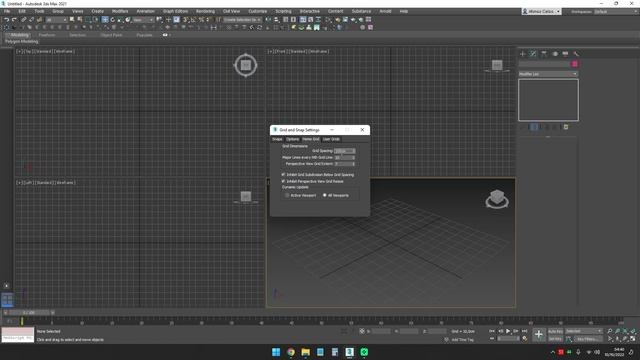The image size is (640, 360).
Task: Activate the Select and Rotate tool
Action: coord(113,20)
